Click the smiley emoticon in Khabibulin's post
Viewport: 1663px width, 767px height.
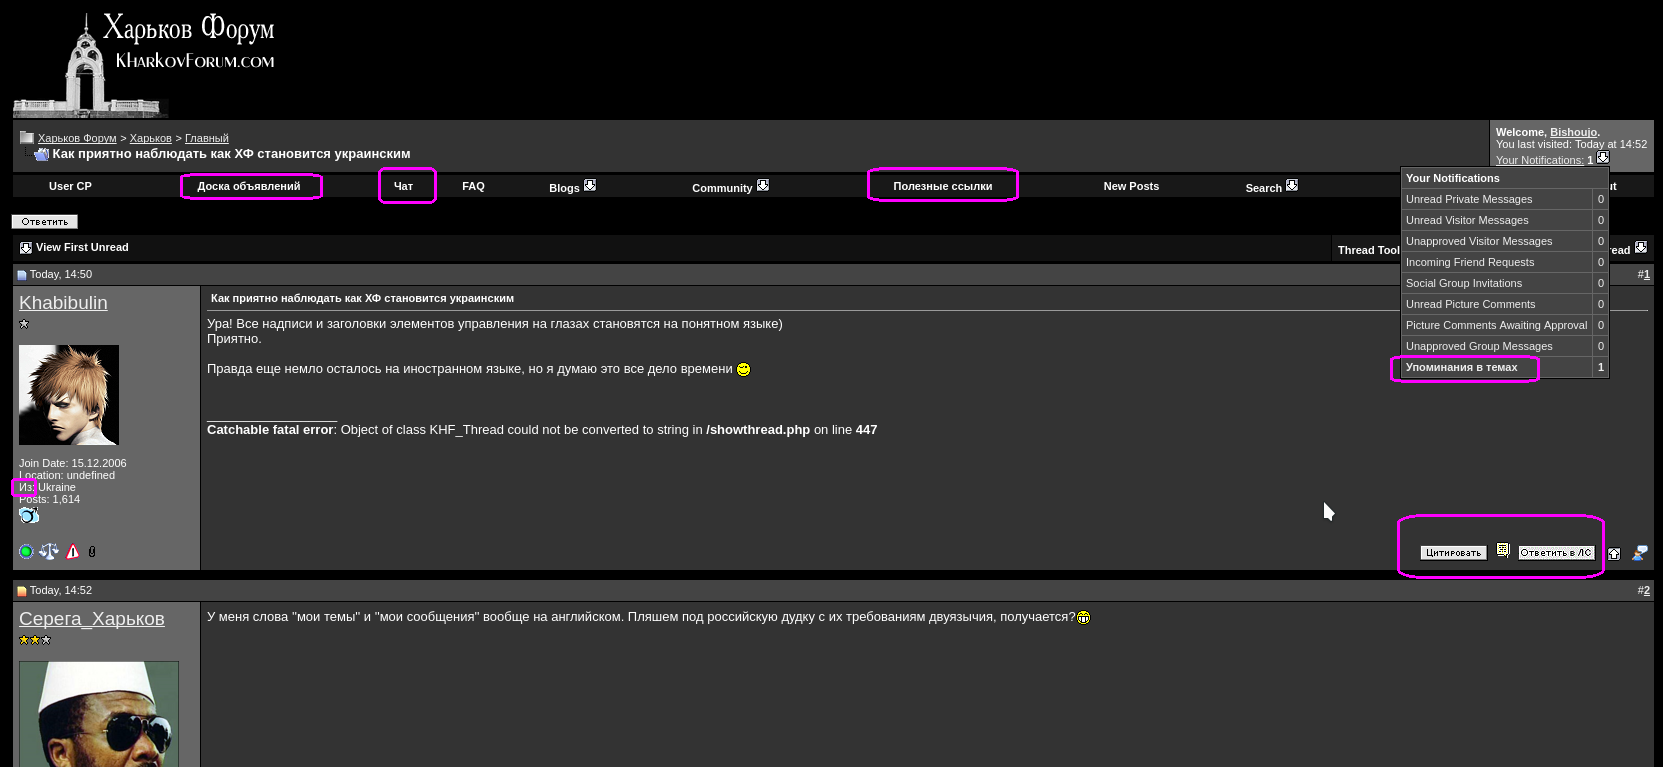point(743,370)
